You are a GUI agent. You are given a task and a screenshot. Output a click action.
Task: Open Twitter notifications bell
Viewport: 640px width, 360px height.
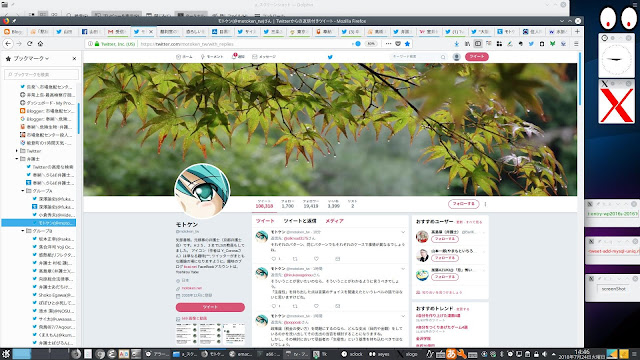click(238, 57)
